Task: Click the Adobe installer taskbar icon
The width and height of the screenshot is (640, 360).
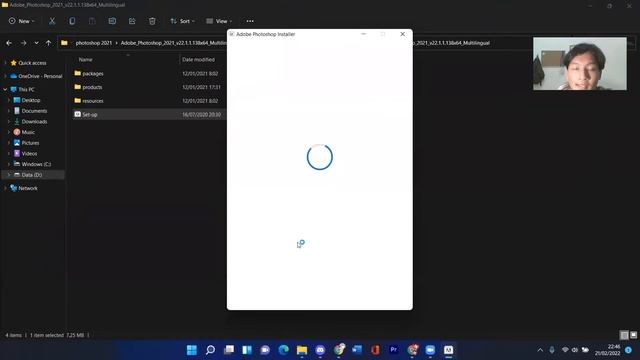Action: point(448,350)
